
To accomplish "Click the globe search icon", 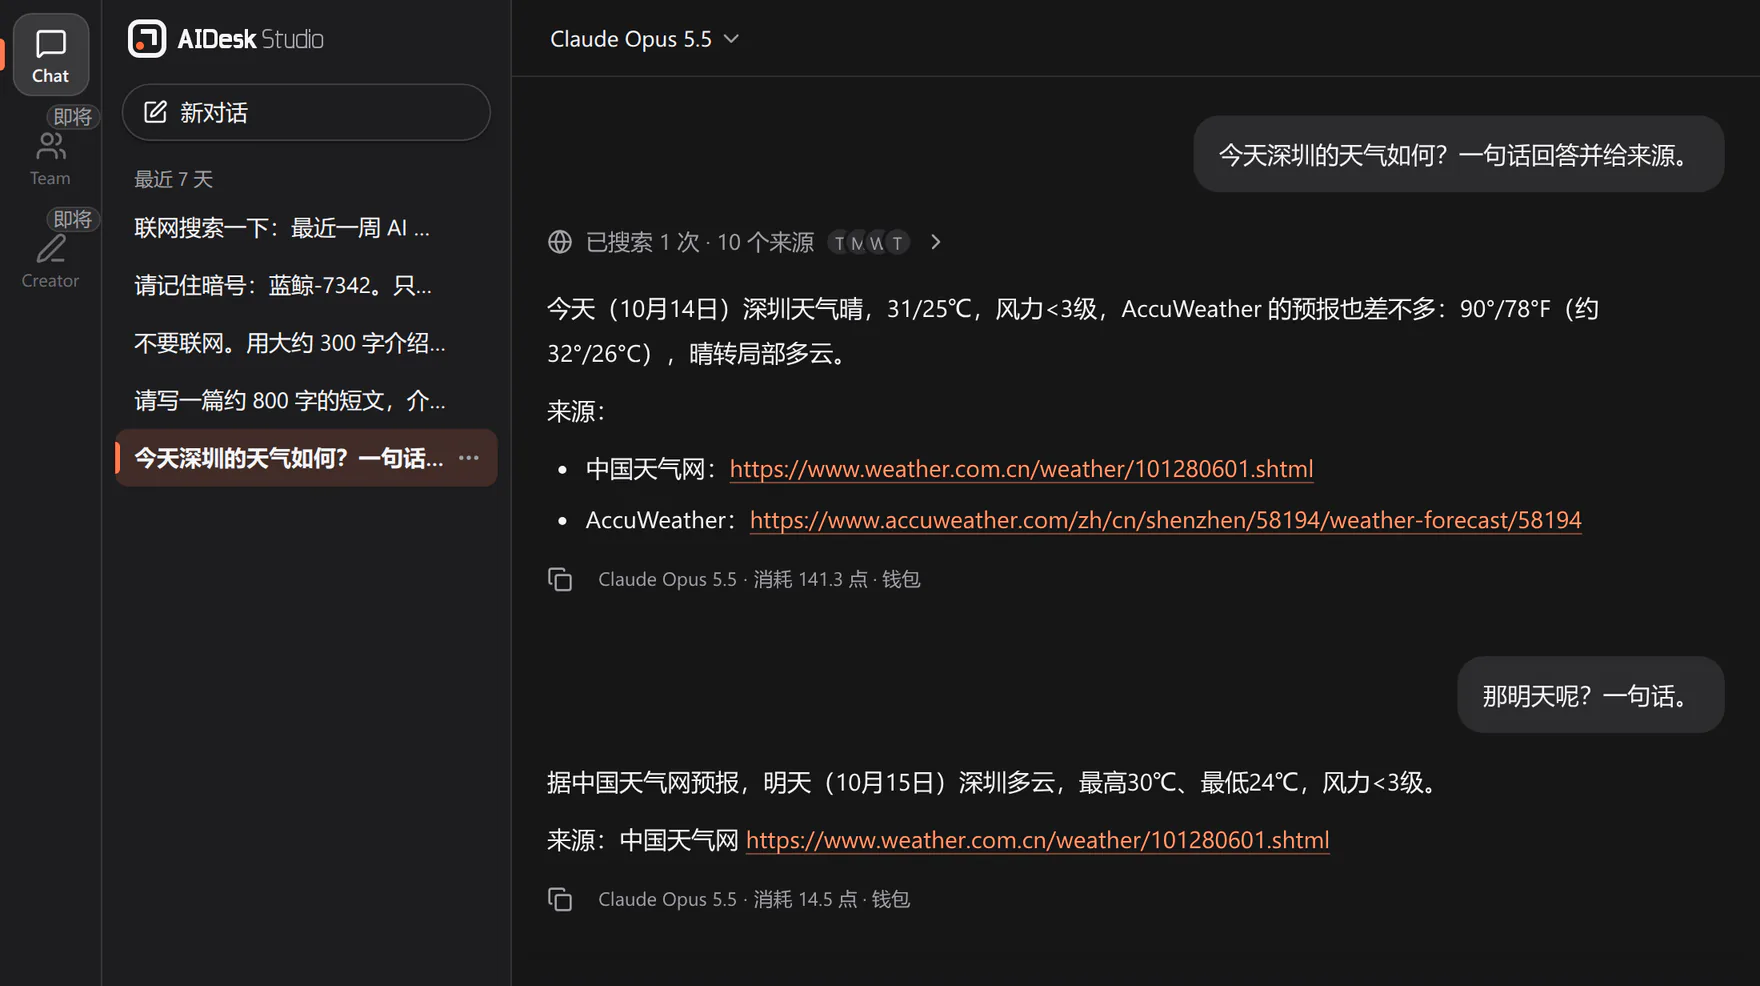I will (x=560, y=242).
